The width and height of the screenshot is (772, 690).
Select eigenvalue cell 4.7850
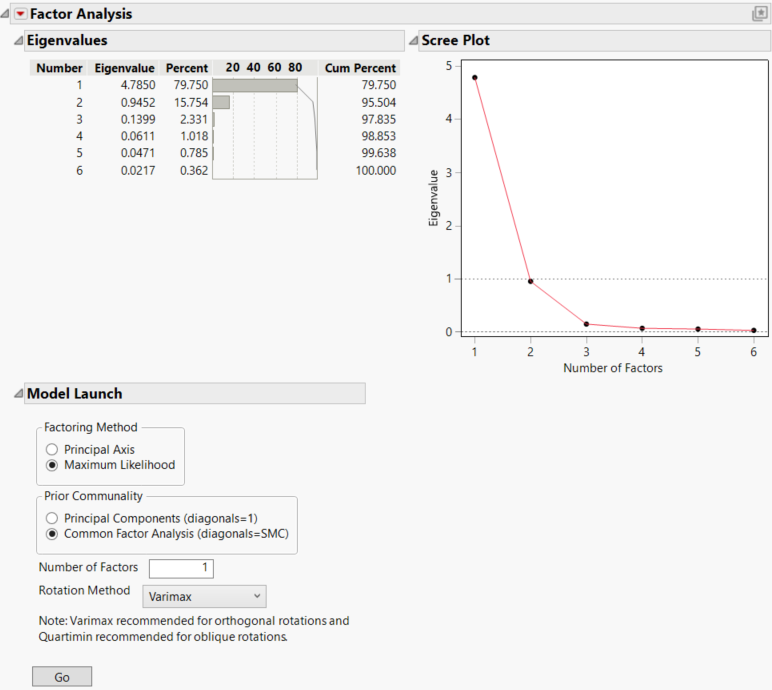pyautogui.click(x=138, y=85)
